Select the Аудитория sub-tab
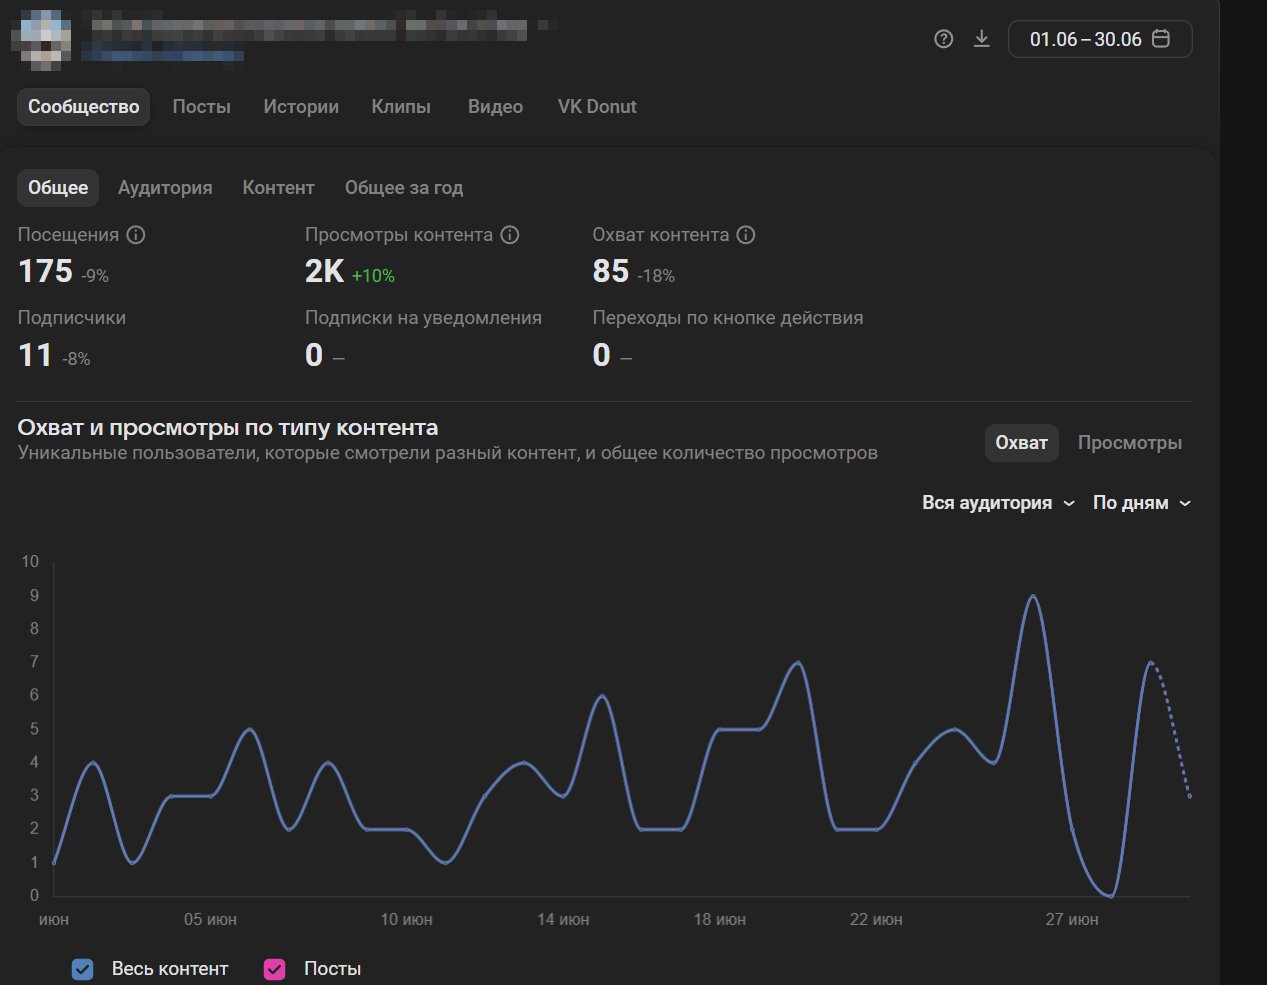Viewport: 1267px width, 985px height. [x=165, y=188]
